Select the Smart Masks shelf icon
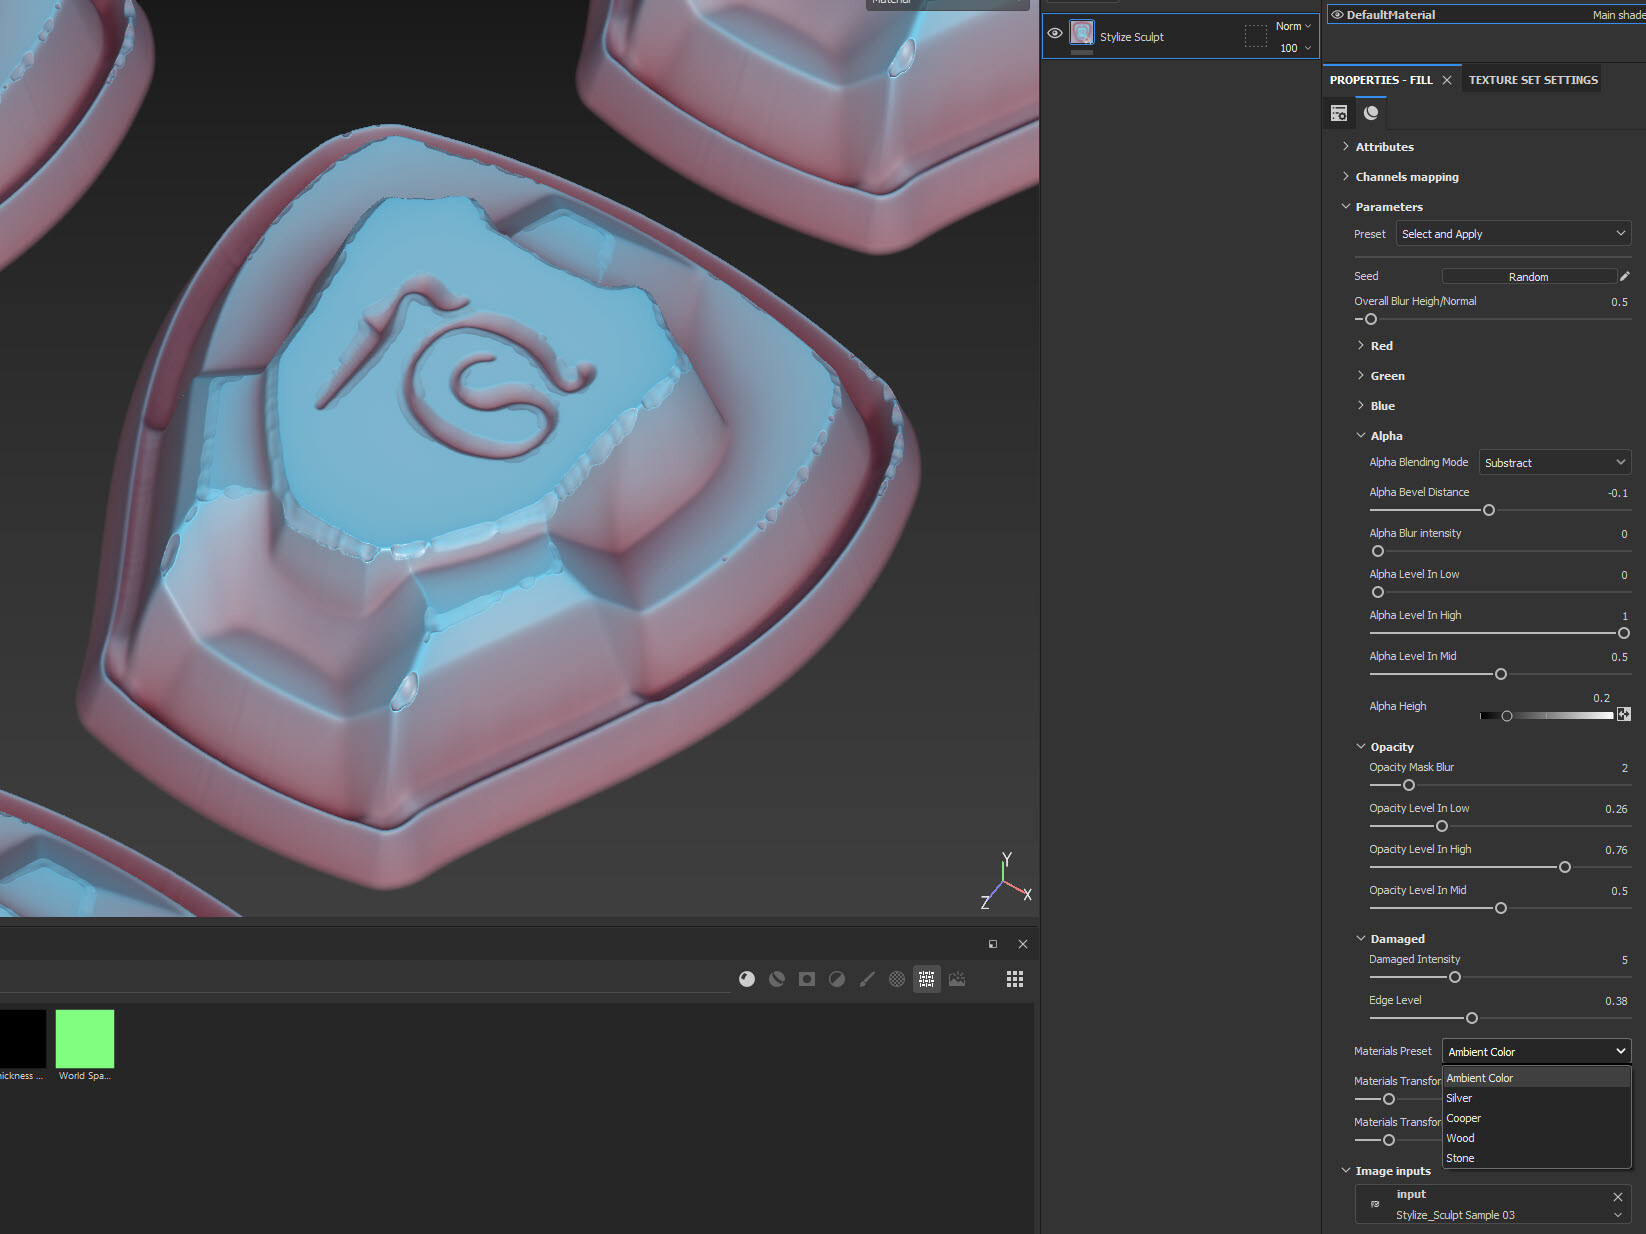The width and height of the screenshot is (1646, 1234). click(x=806, y=979)
